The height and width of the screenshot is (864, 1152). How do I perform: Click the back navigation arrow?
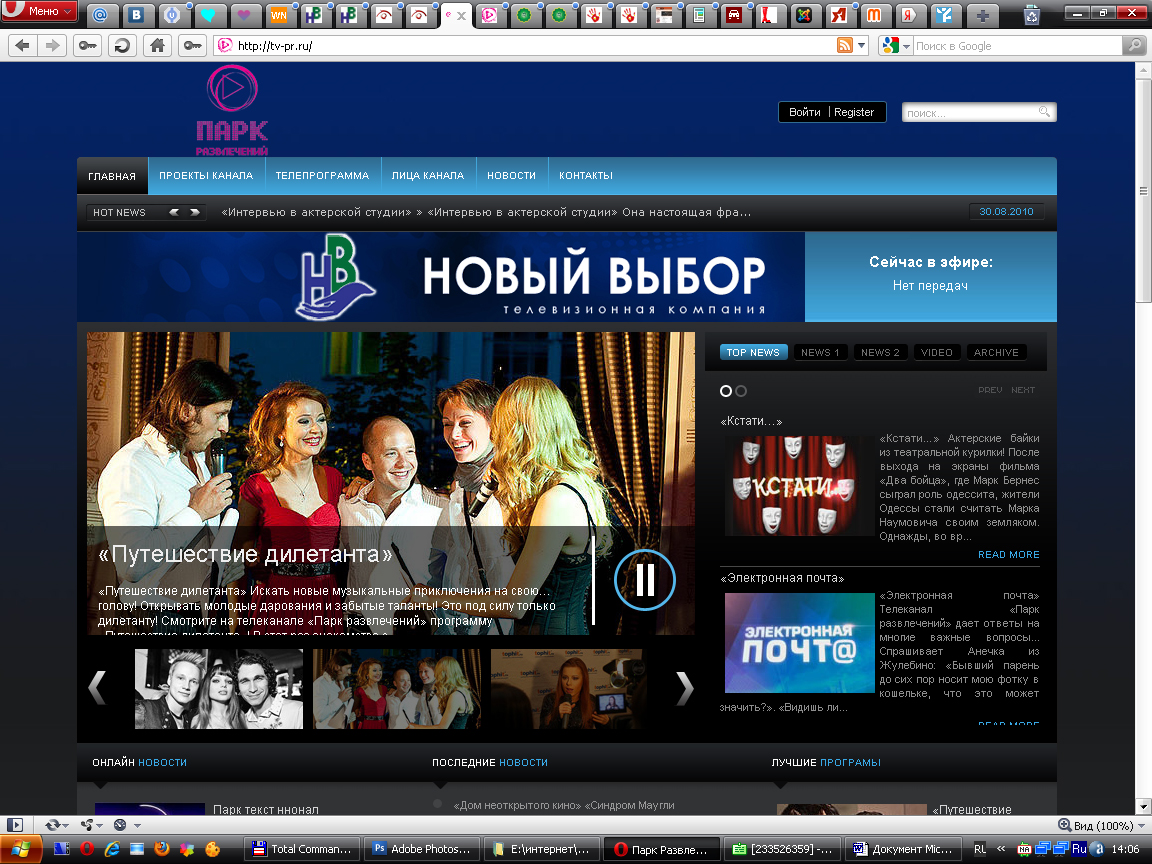tap(23, 46)
